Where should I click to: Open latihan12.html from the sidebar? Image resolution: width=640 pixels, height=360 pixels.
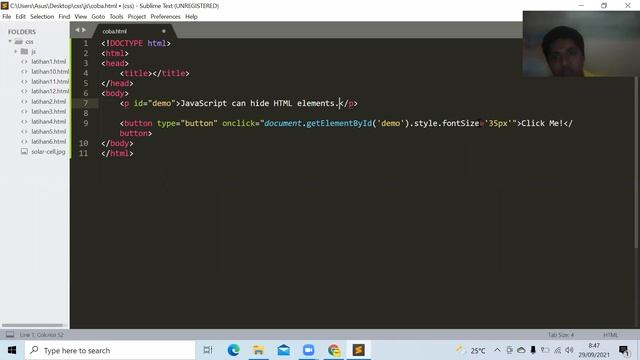[x=50, y=91]
